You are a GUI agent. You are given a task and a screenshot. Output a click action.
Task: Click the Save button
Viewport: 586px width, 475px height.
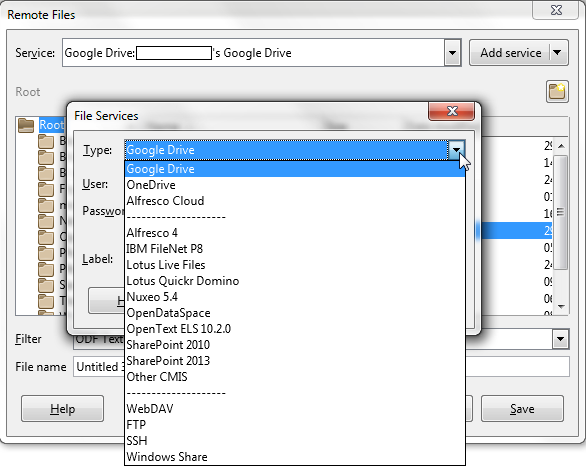[522, 409]
